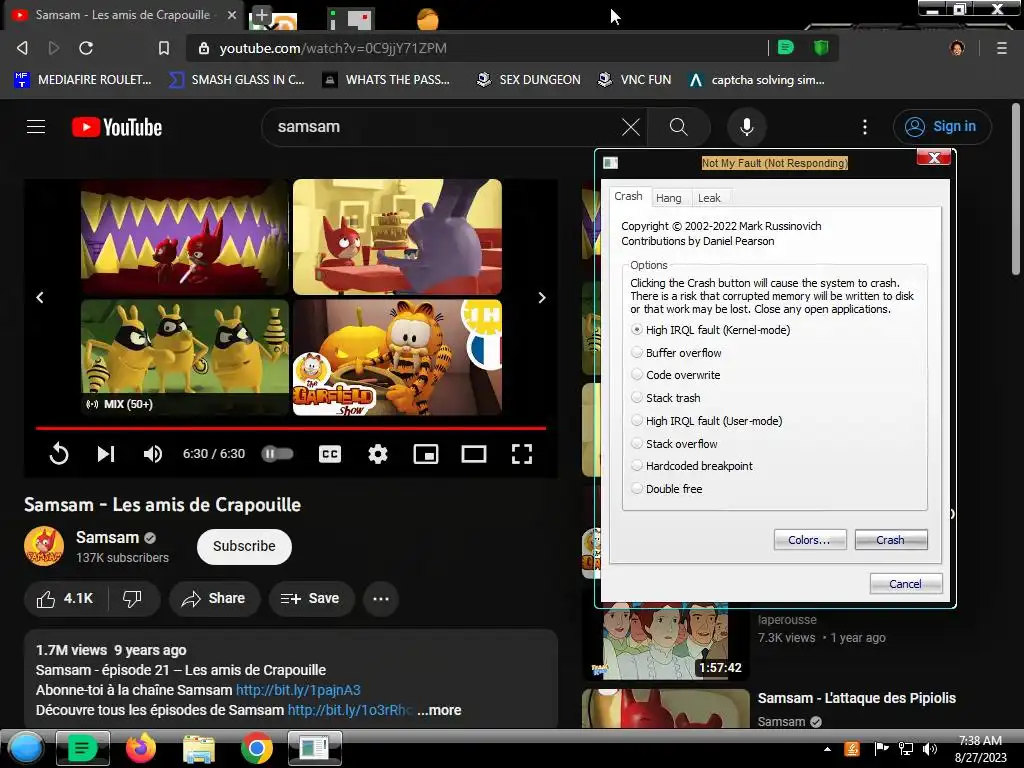Clear the samsam search text
The width and height of the screenshot is (1024, 768).
click(x=630, y=127)
